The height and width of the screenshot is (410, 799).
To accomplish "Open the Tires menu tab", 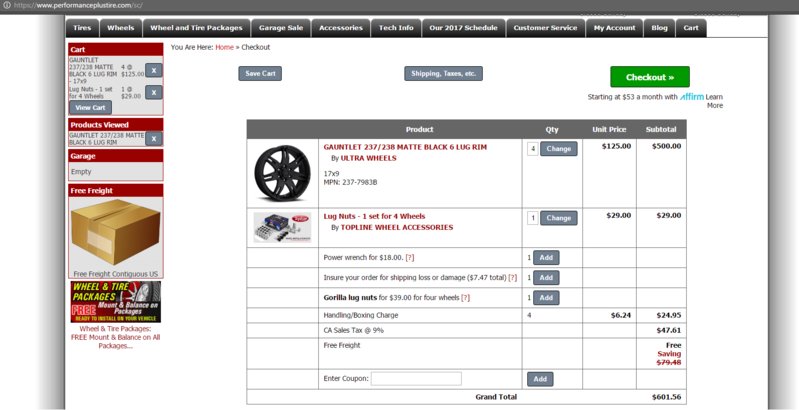I will (x=82, y=28).
